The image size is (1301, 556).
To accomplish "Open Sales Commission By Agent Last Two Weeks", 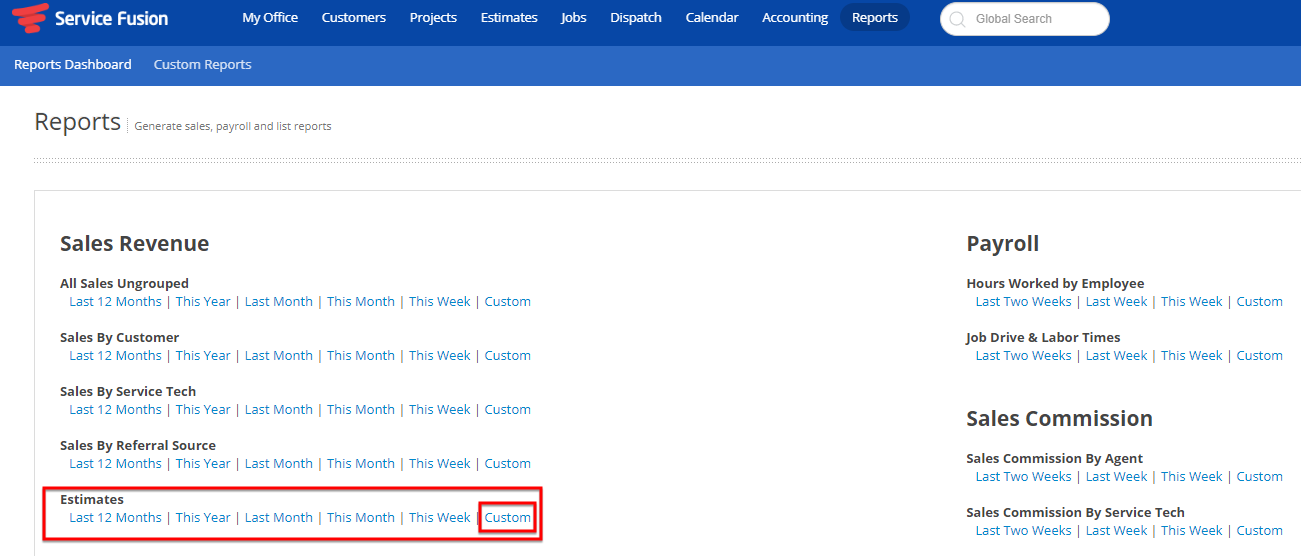I will tap(1023, 477).
